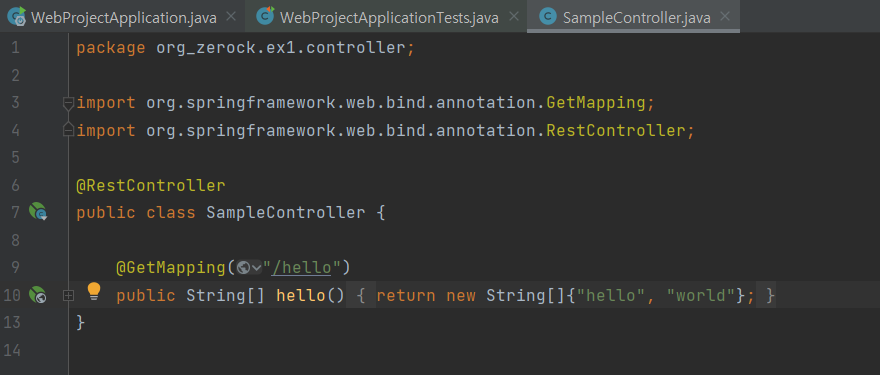
Task: Open the URL globe dropdown in @GetMapping
Action: tap(250, 268)
